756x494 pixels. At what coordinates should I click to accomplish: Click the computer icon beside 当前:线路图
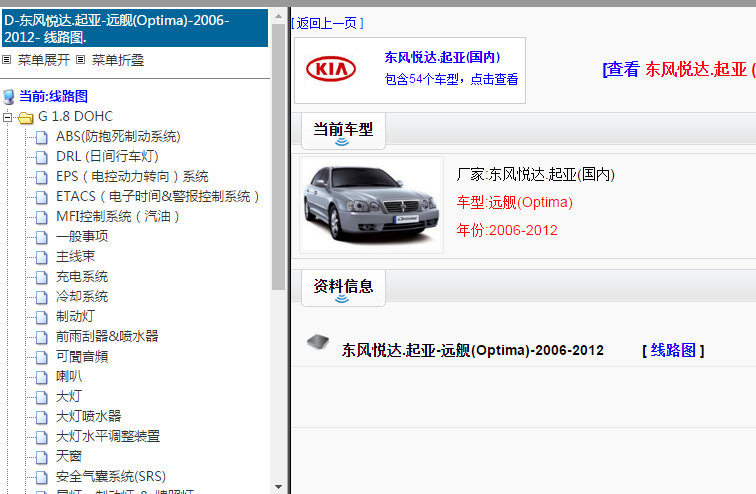(x=9, y=96)
